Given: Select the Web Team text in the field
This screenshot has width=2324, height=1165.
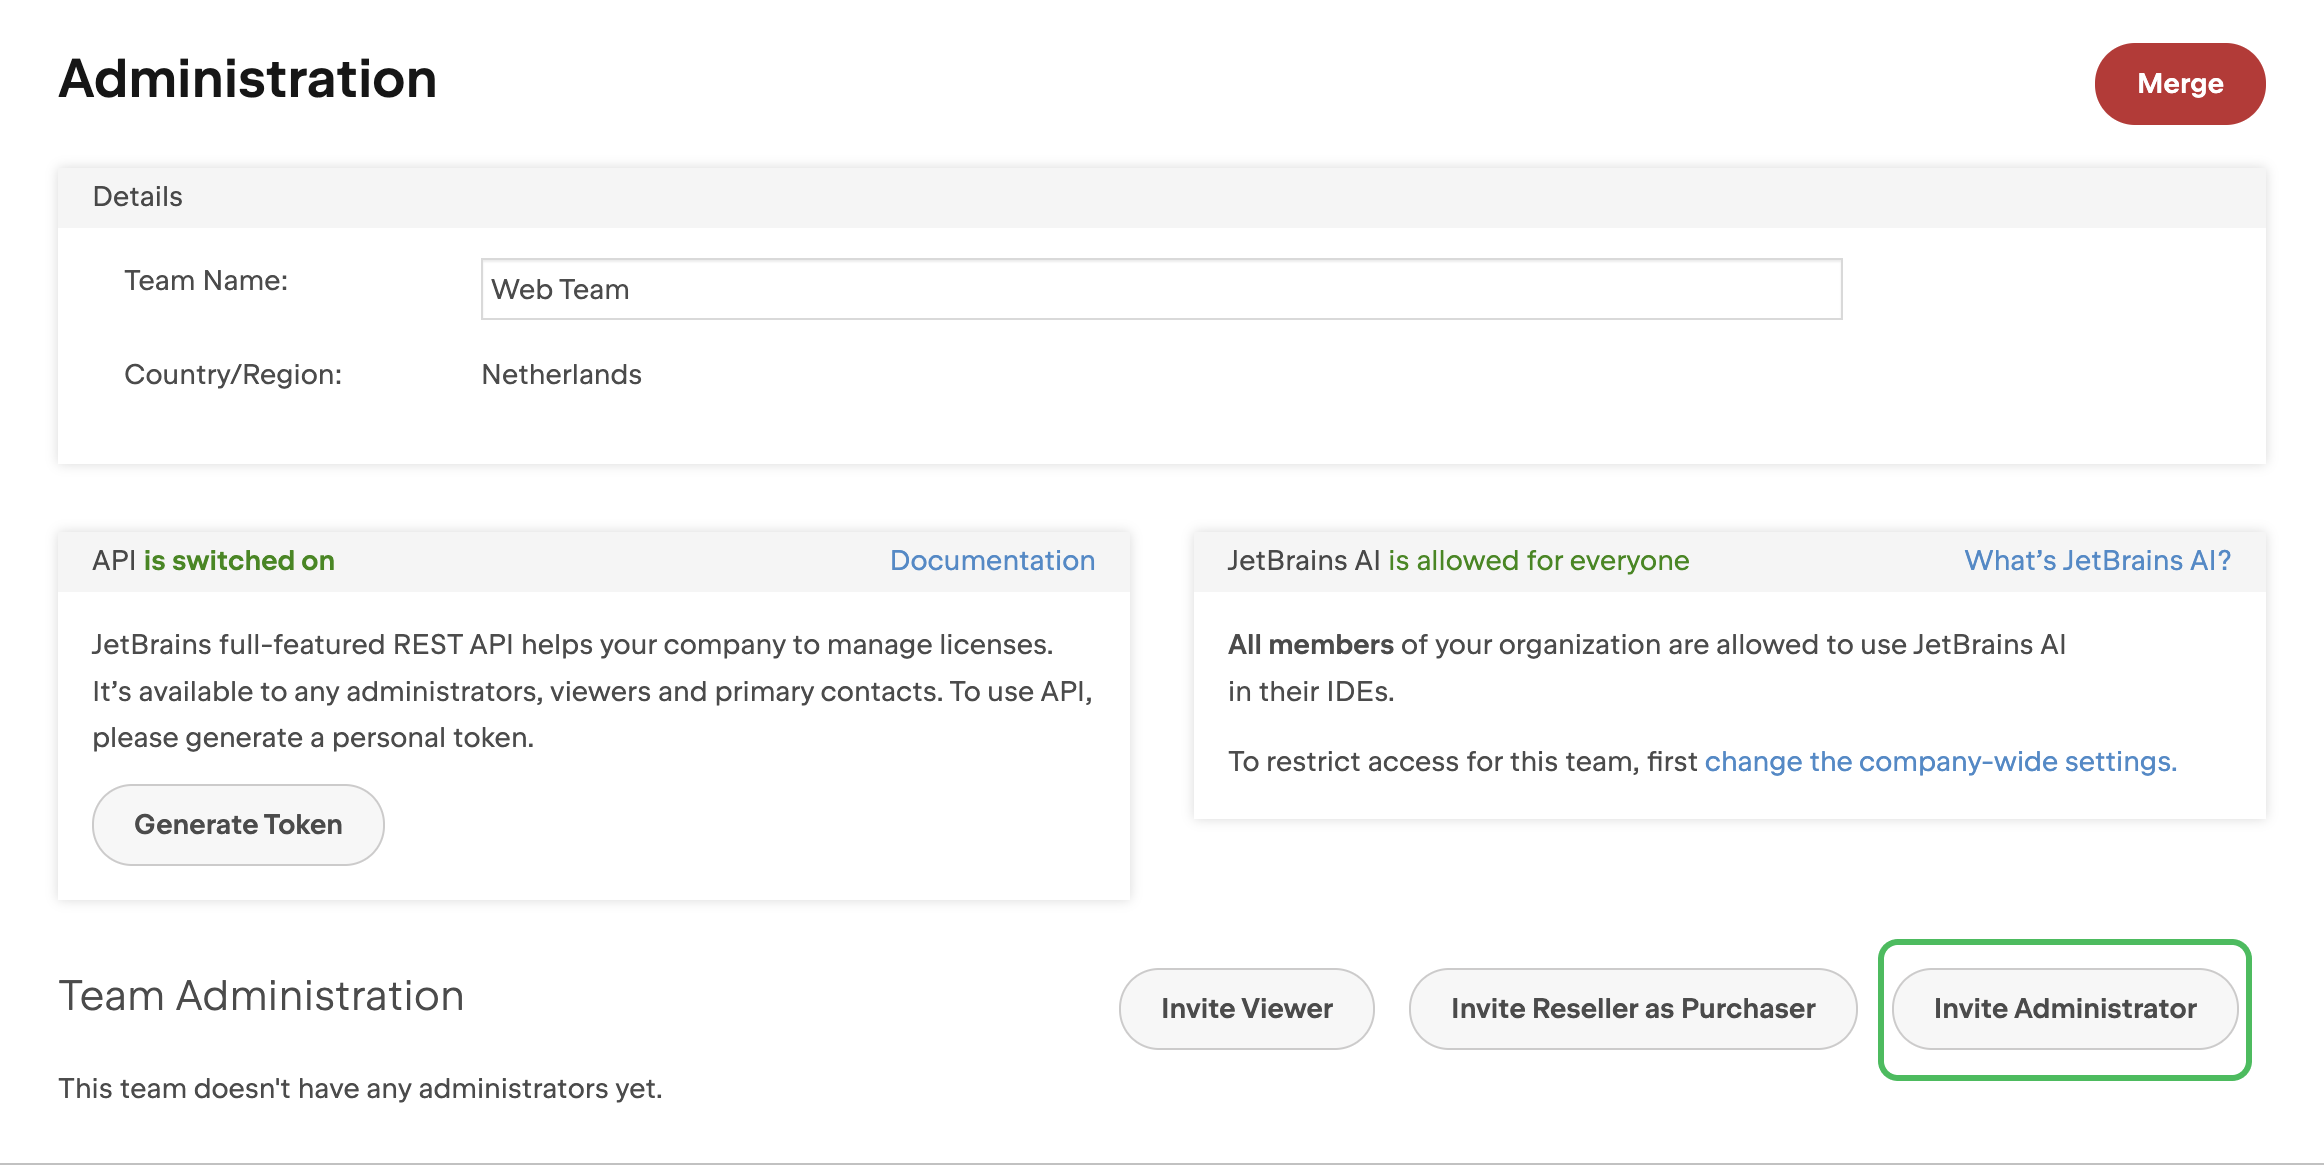Looking at the screenshot, I should (x=560, y=289).
